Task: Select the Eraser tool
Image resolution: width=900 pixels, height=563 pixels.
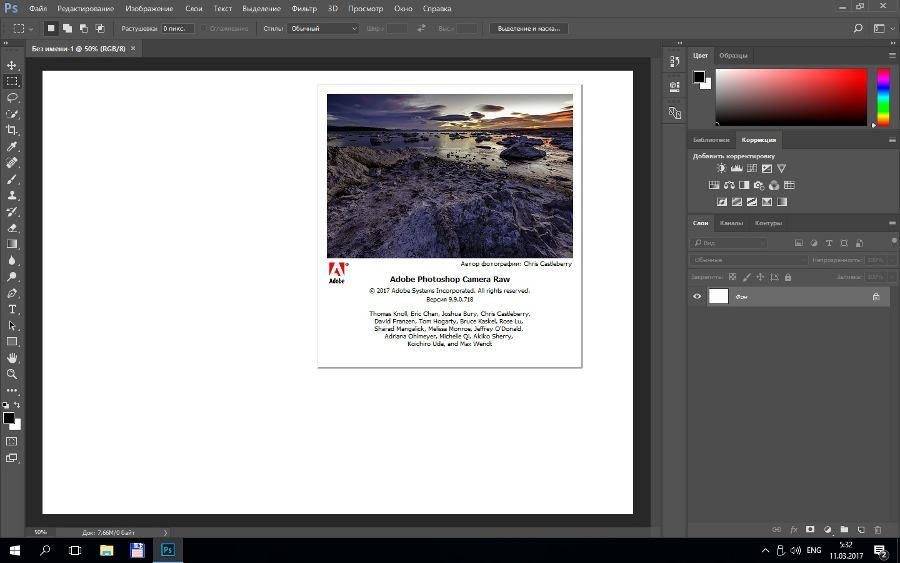Action: pos(11,228)
